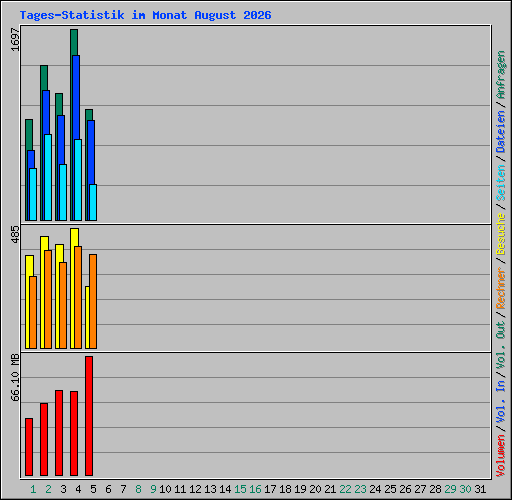Select the day 31 label on the axis
The height and width of the screenshot is (500, 512).
coord(480,489)
